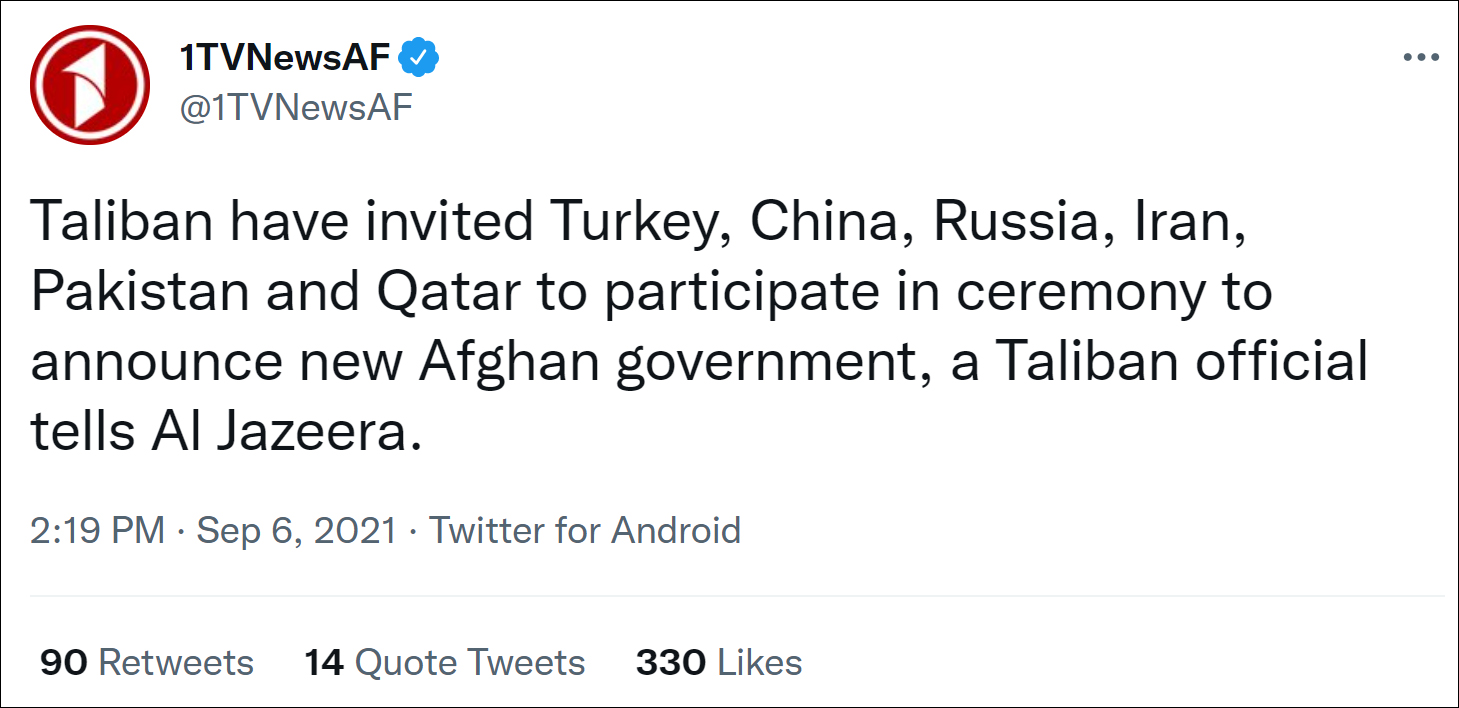View the 14 Quote Tweets list
1459x708 pixels.
(x=445, y=662)
